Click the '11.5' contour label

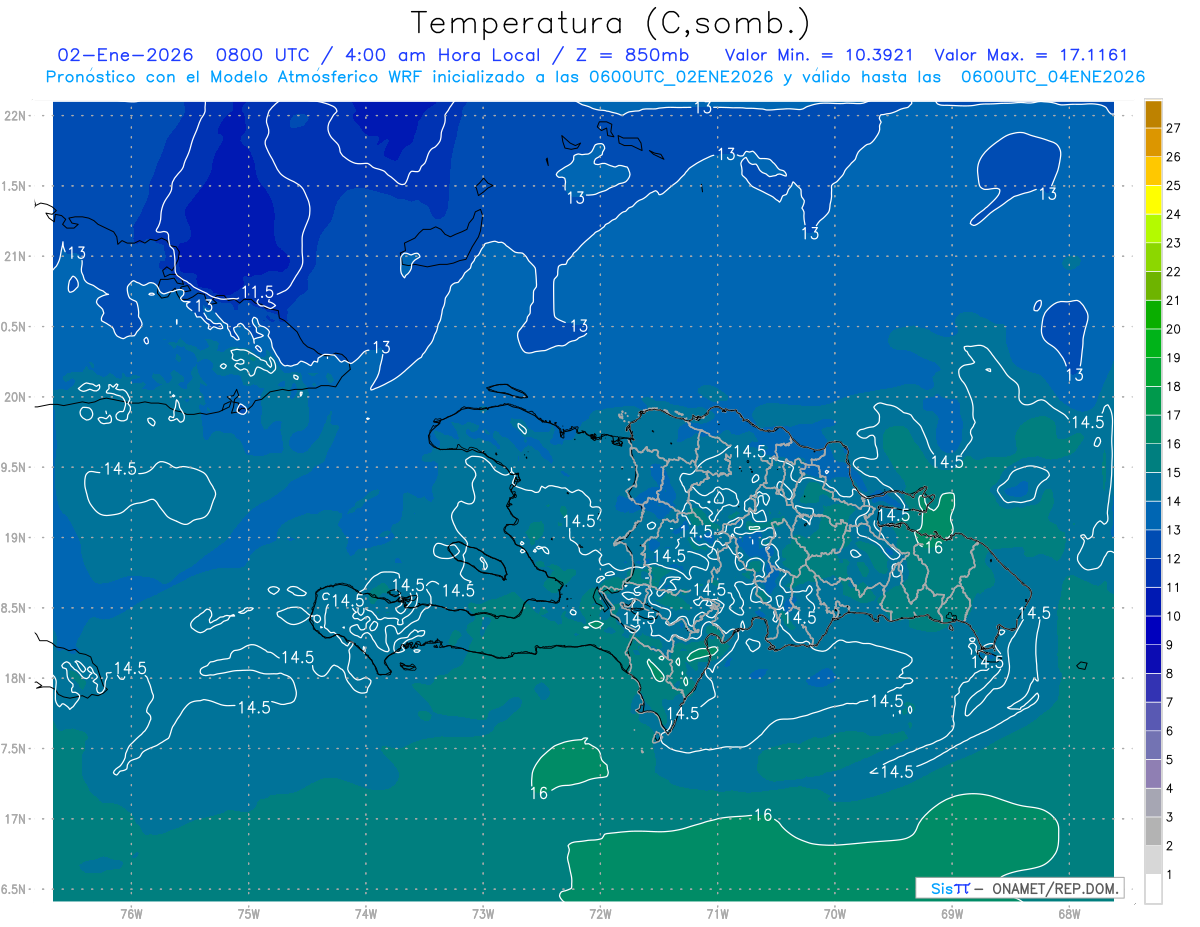257,292
